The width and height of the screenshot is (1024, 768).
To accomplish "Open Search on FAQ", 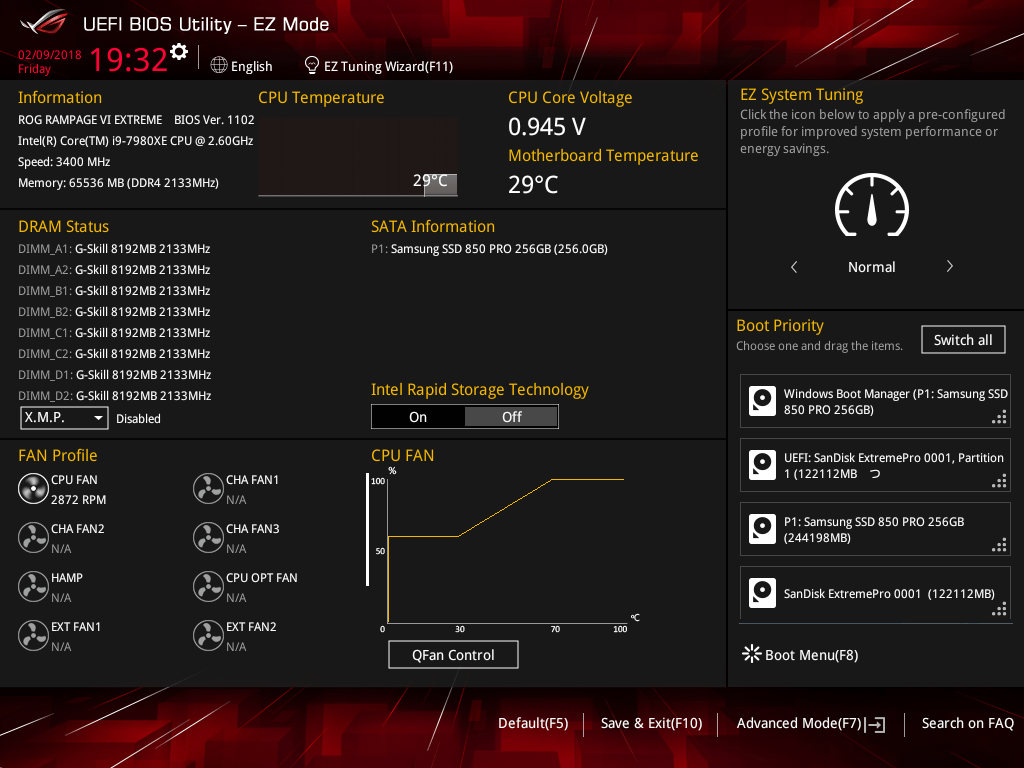I will 967,723.
